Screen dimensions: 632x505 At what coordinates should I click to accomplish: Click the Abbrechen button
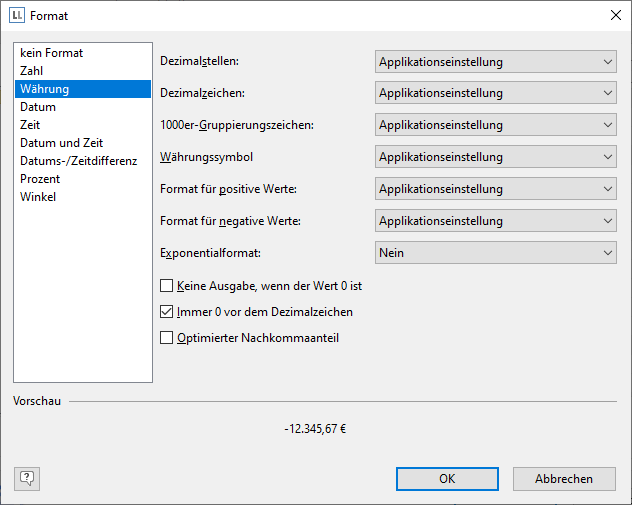click(563, 479)
